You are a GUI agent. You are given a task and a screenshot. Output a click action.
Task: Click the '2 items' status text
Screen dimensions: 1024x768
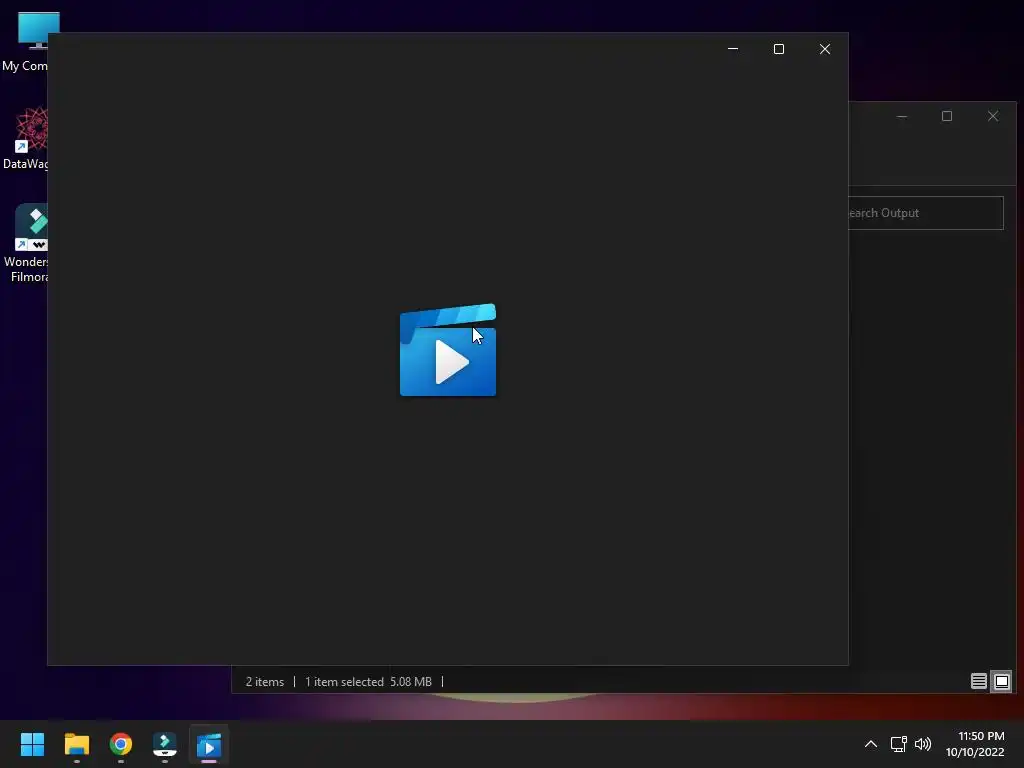coord(264,681)
